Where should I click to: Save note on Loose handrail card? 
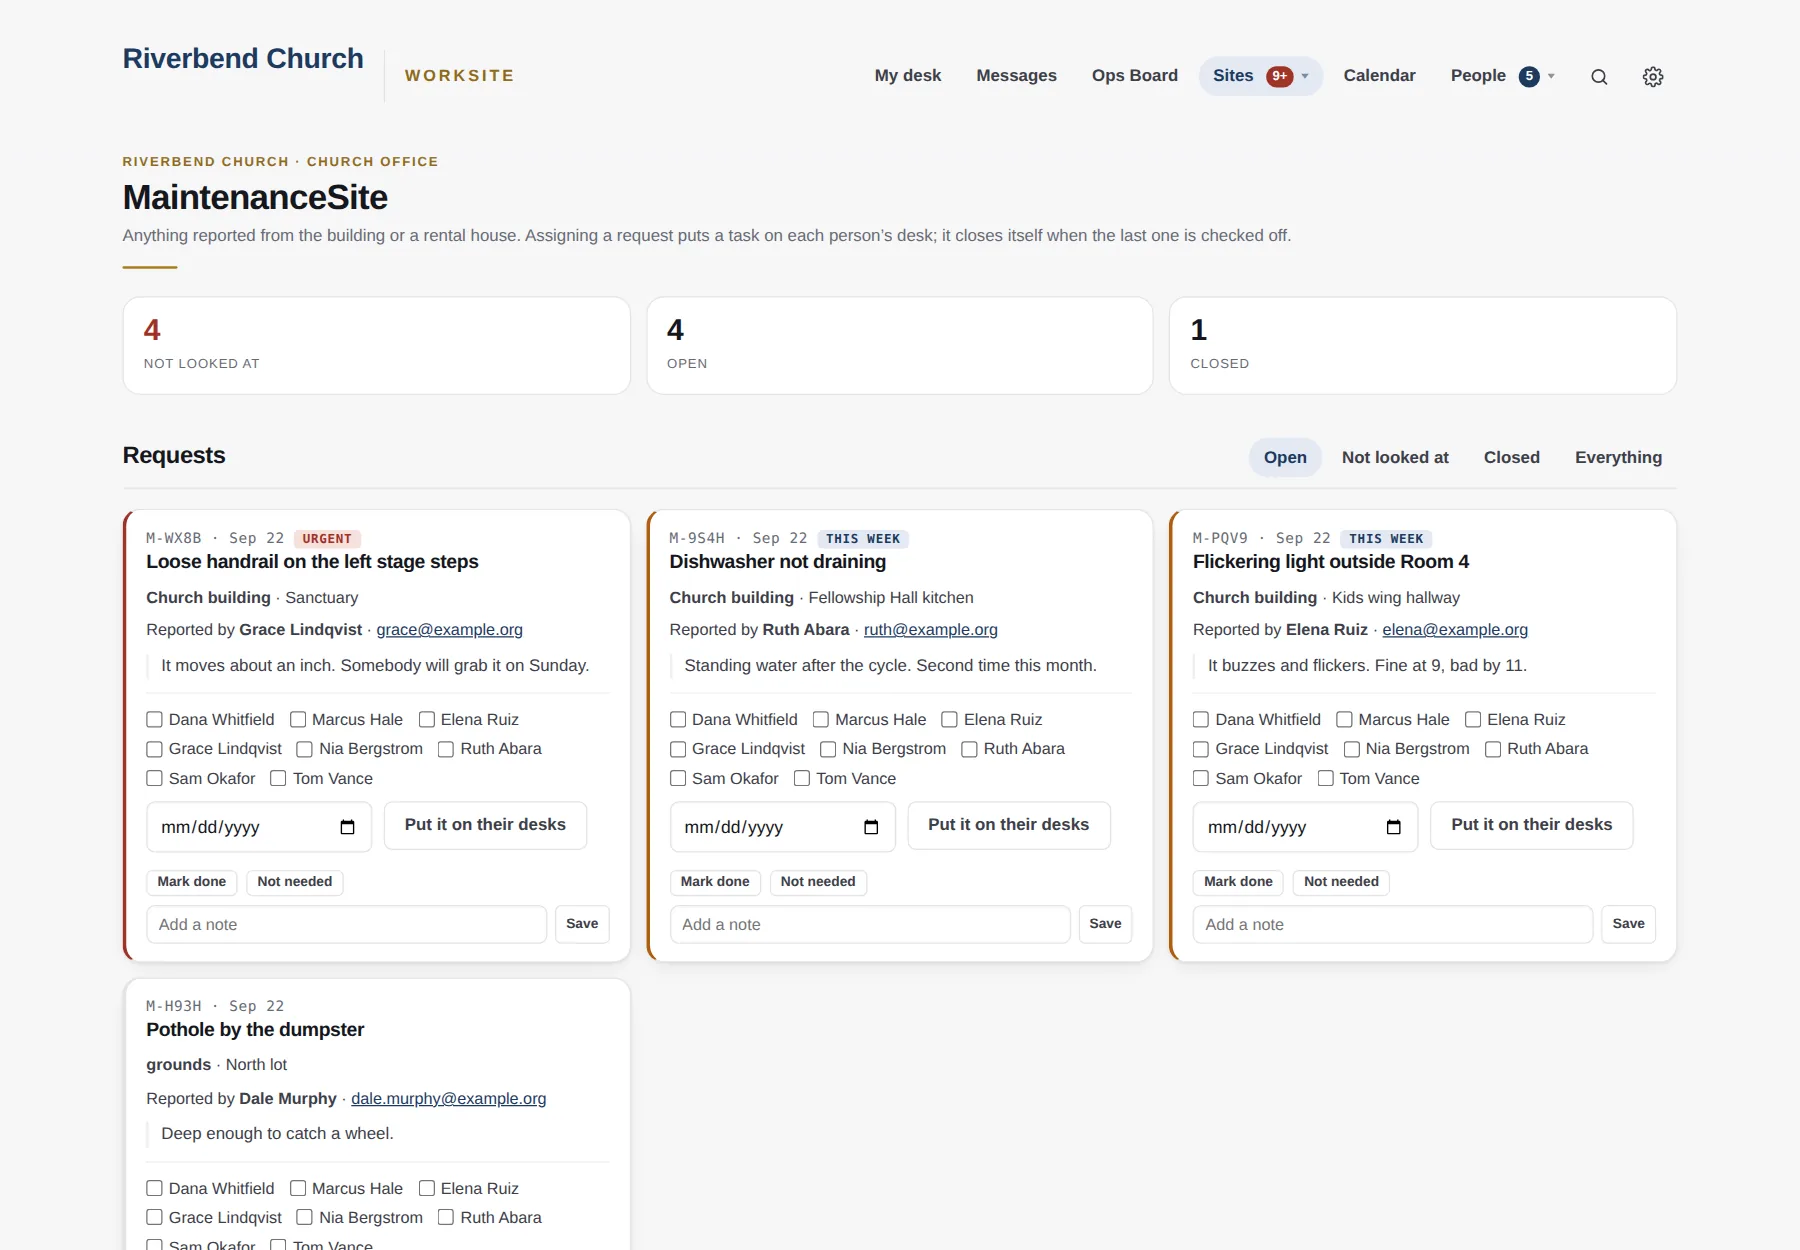click(x=582, y=924)
